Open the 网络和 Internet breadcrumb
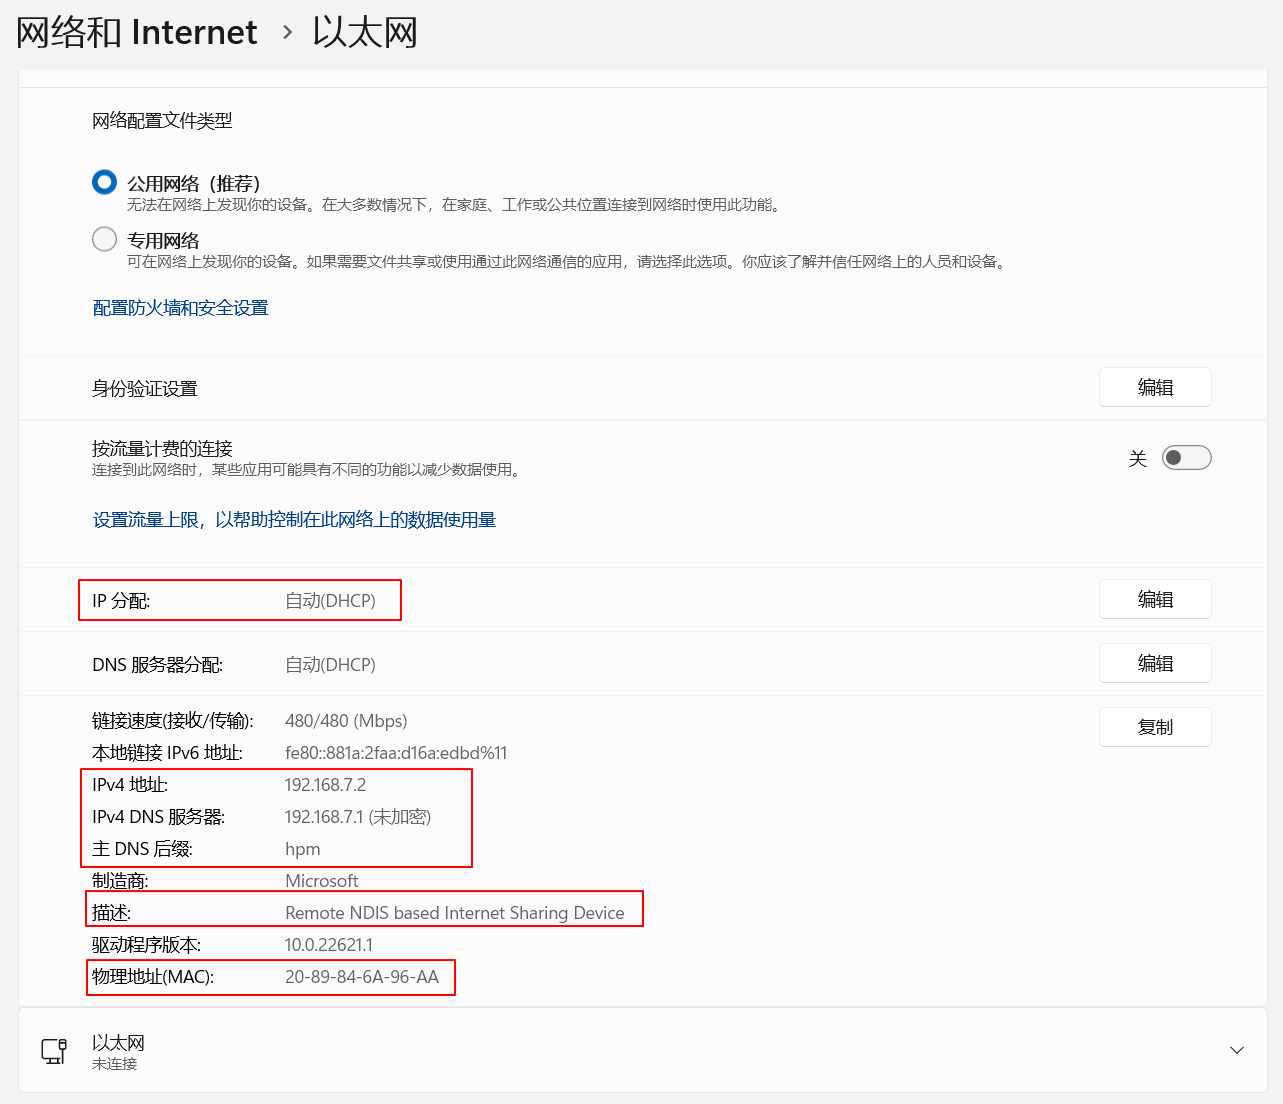This screenshot has height=1104, width=1283. click(137, 32)
